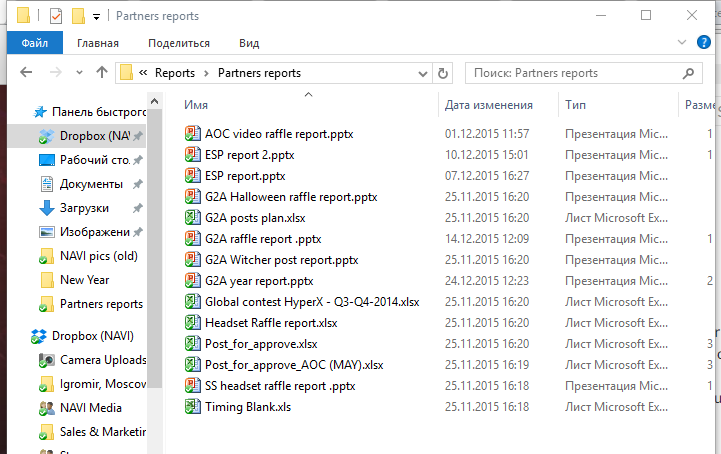Screen dimensions: 721x454
Task: Open the Файл menu tab
Action: point(35,43)
